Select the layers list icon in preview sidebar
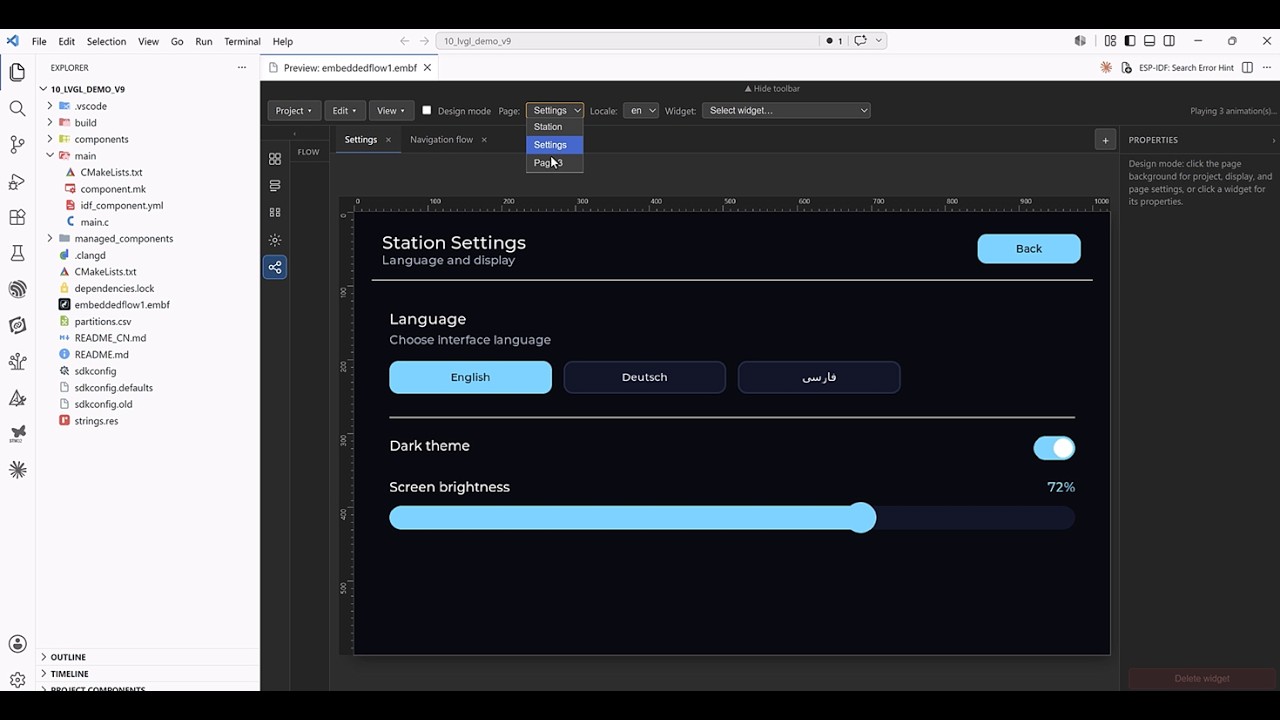The height and width of the screenshot is (720, 1280). coord(275,186)
